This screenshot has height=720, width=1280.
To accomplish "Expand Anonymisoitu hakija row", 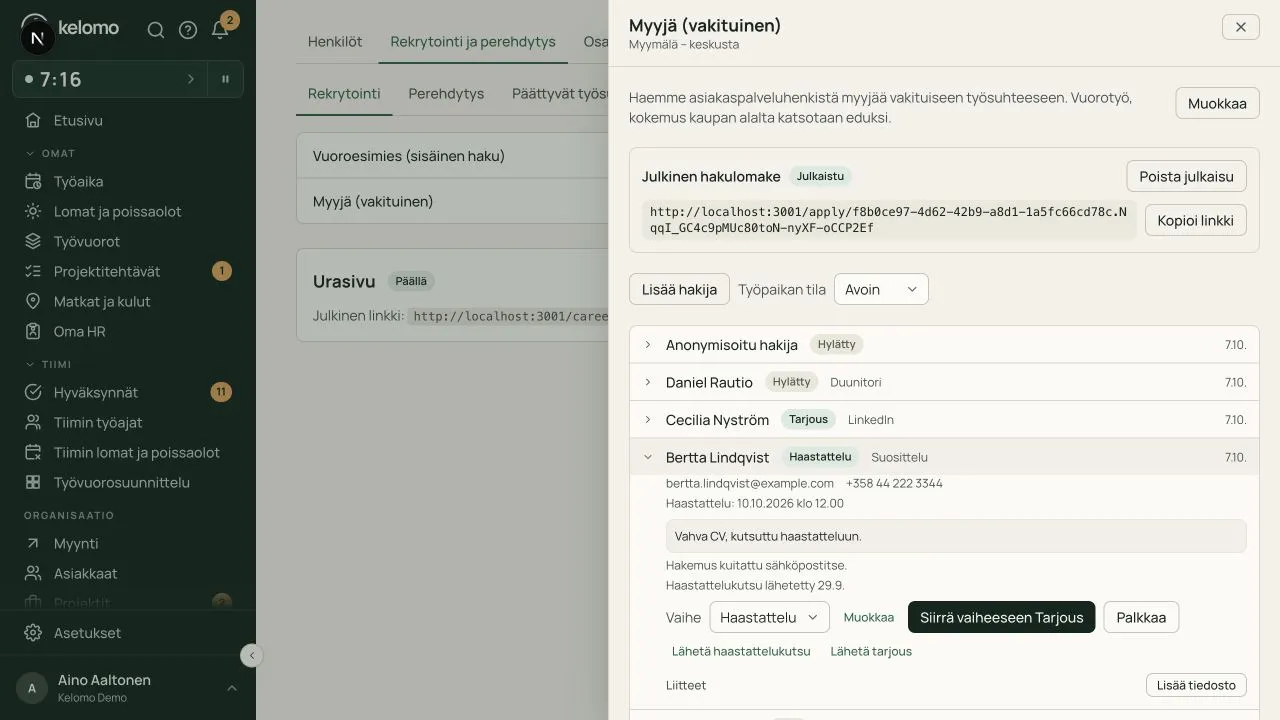I will pos(944,344).
